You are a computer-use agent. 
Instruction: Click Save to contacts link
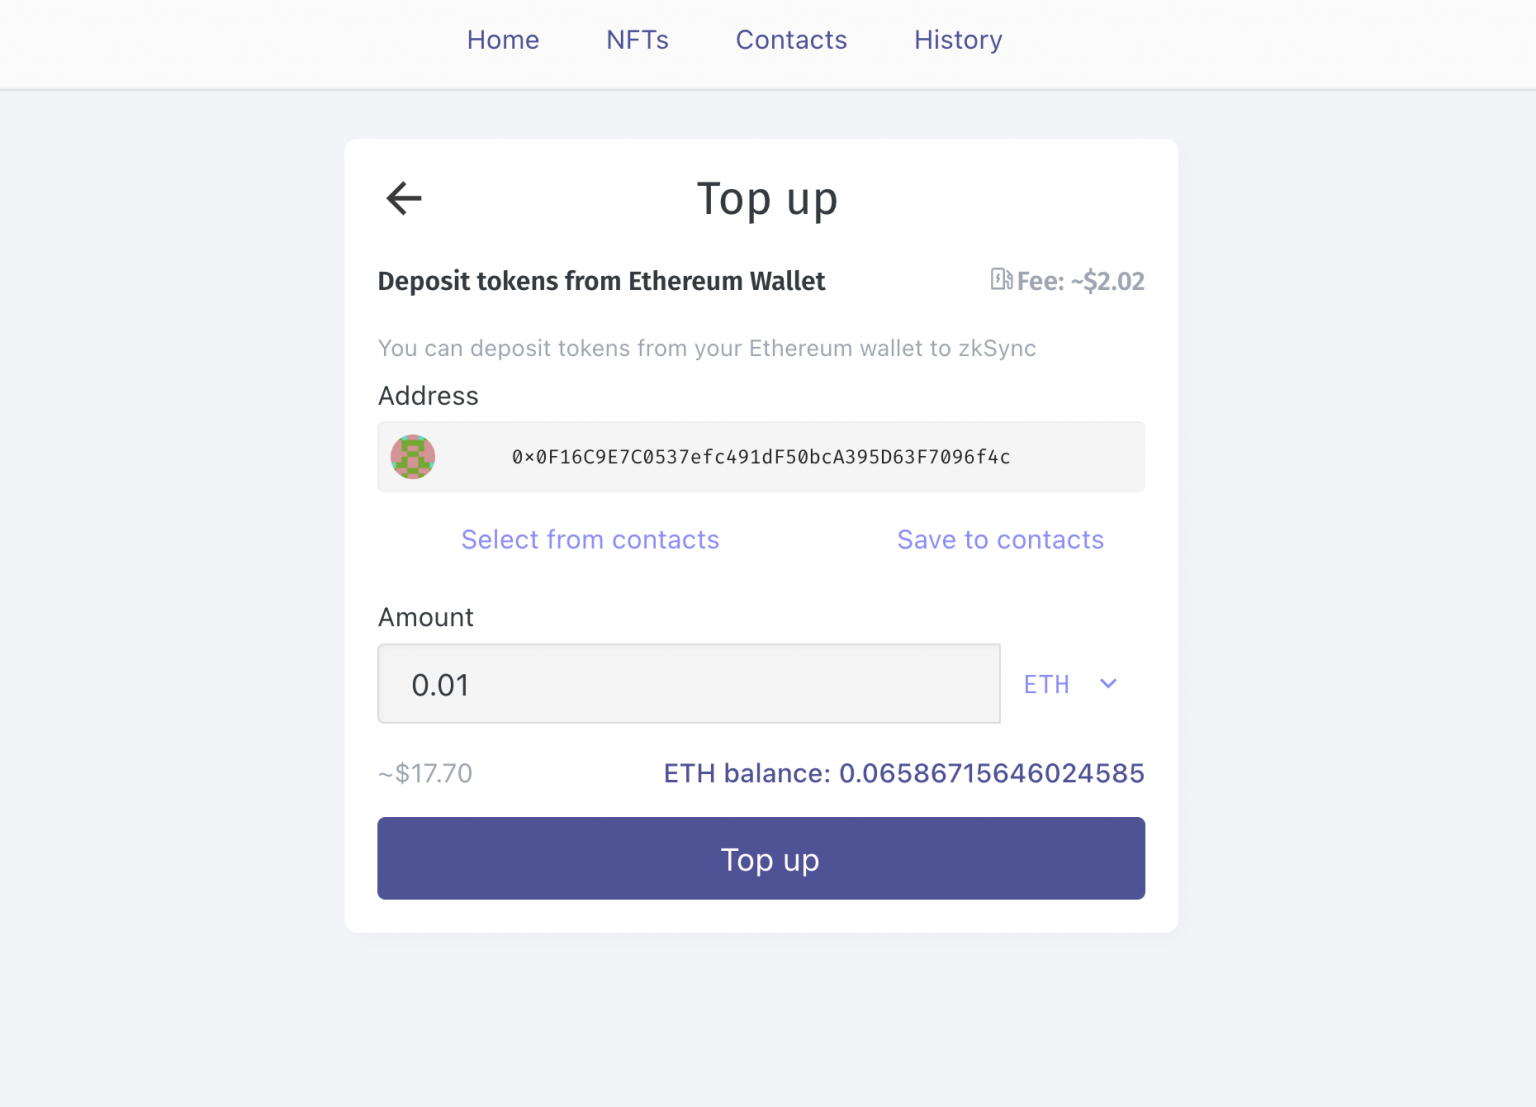coord(1000,540)
